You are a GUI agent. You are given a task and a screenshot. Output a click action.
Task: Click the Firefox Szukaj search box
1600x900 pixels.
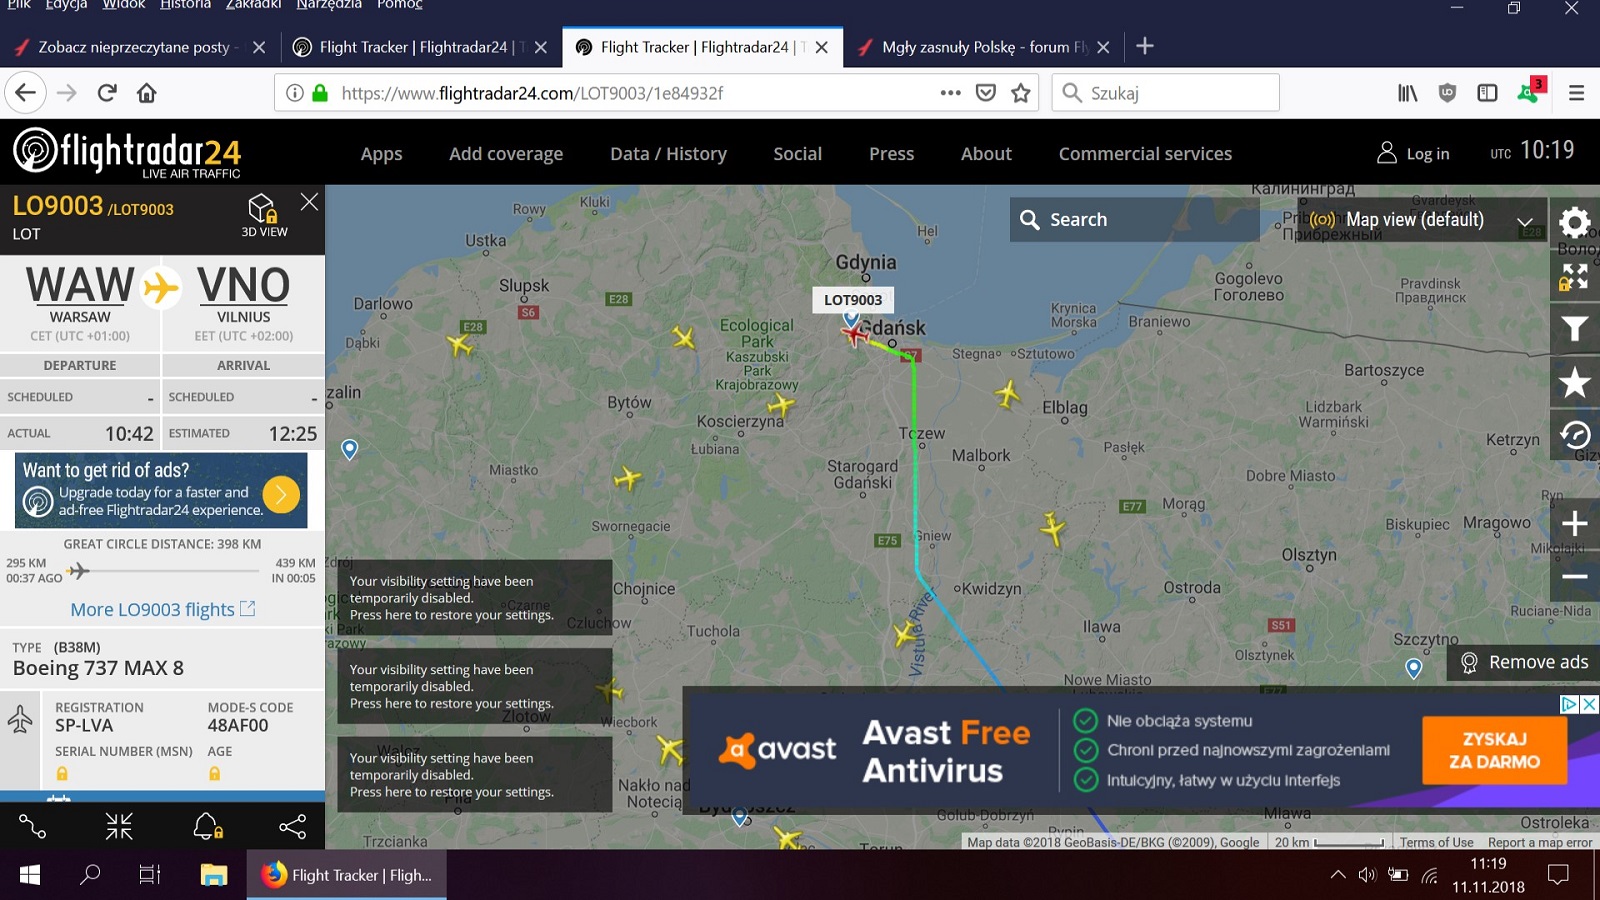(x=1166, y=93)
